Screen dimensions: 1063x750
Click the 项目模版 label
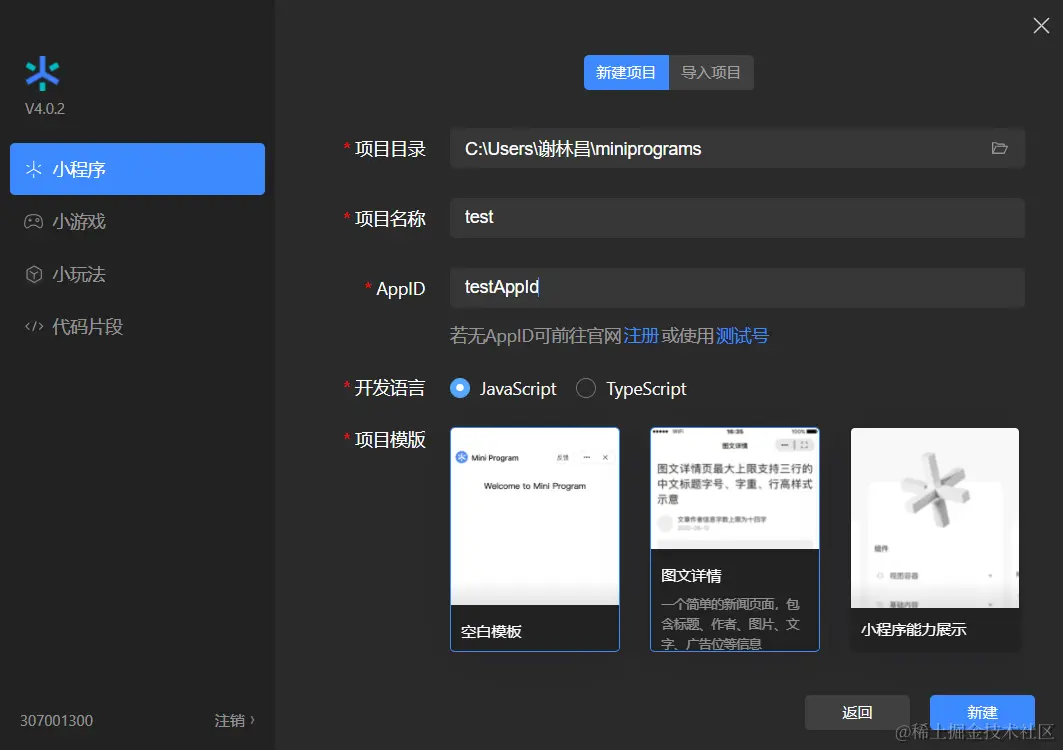pos(390,440)
